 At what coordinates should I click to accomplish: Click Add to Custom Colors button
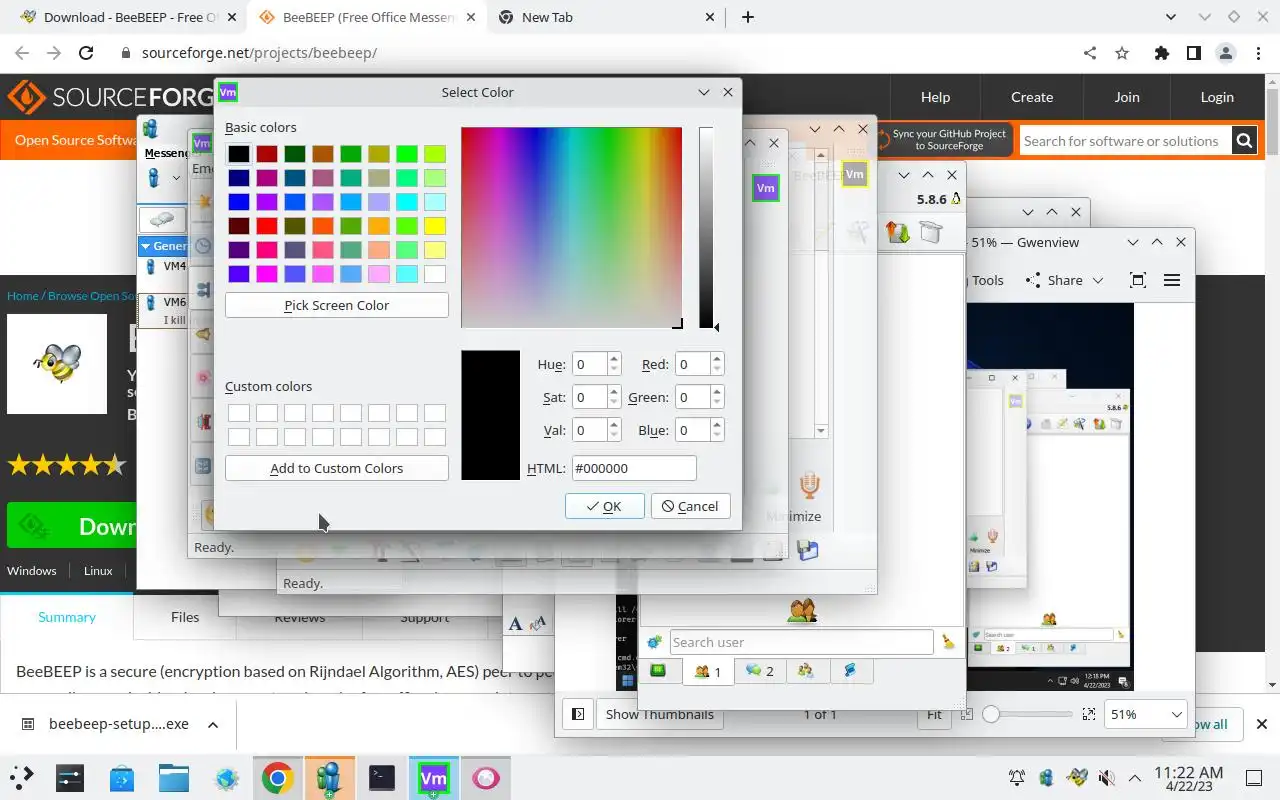(x=336, y=468)
